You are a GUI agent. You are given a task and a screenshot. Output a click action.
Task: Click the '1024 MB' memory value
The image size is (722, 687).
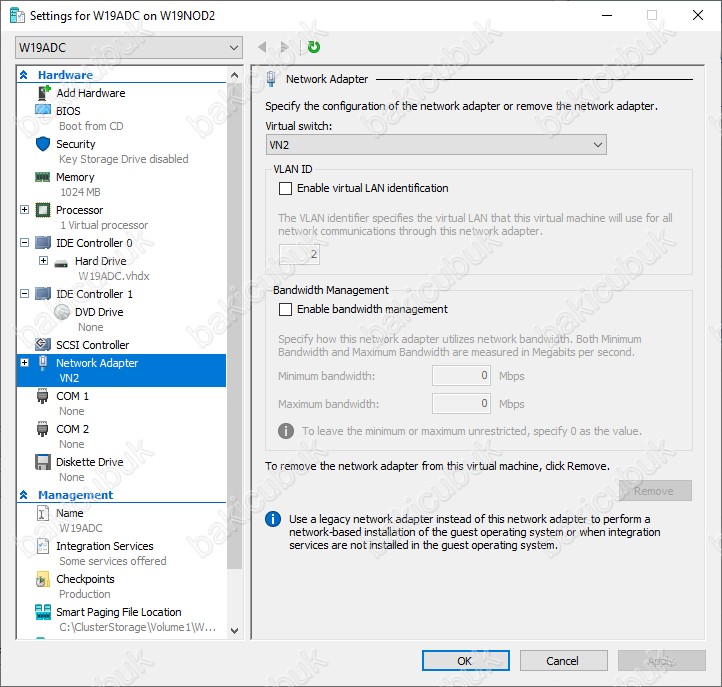coord(80,192)
